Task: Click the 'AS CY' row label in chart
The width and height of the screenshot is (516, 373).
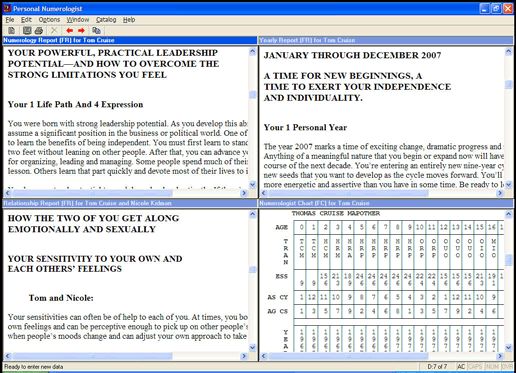Action: click(278, 297)
